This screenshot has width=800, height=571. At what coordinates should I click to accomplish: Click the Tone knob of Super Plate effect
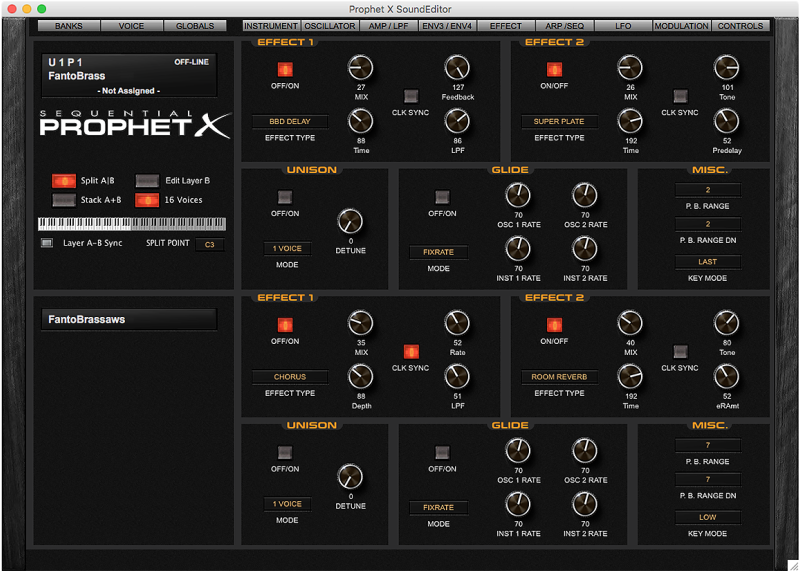726,69
